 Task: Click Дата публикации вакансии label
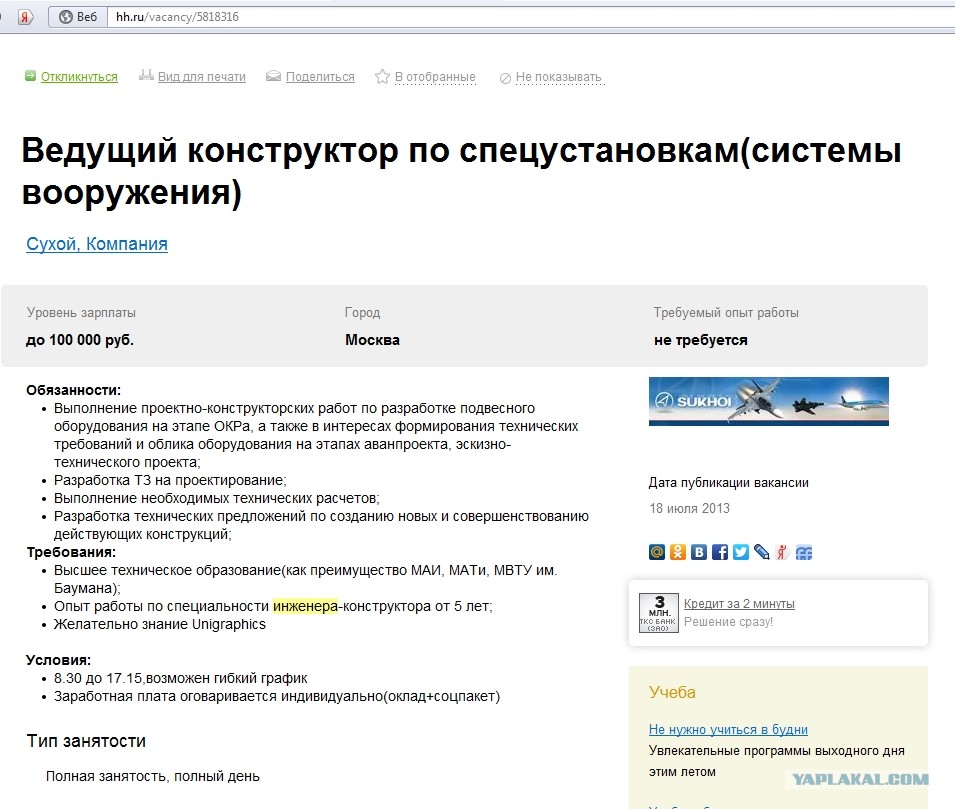pyautogui.click(x=728, y=482)
